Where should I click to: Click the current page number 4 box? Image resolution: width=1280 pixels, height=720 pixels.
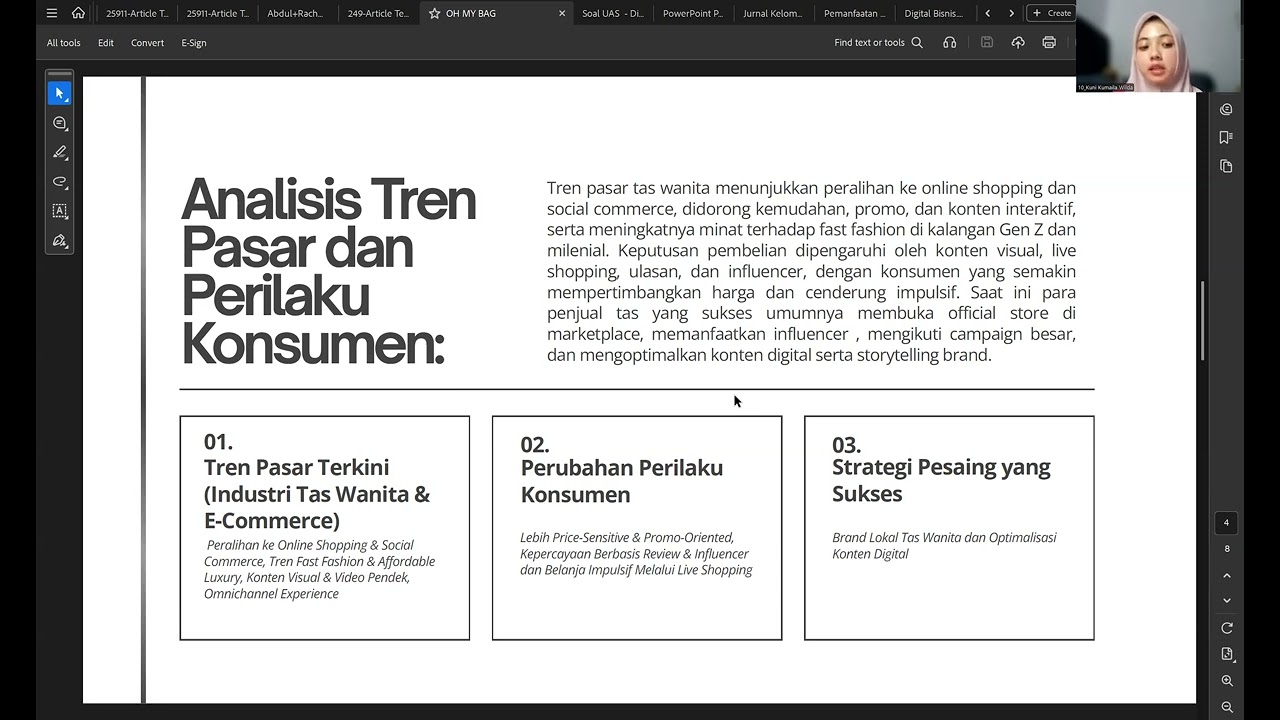tap(1227, 523)
